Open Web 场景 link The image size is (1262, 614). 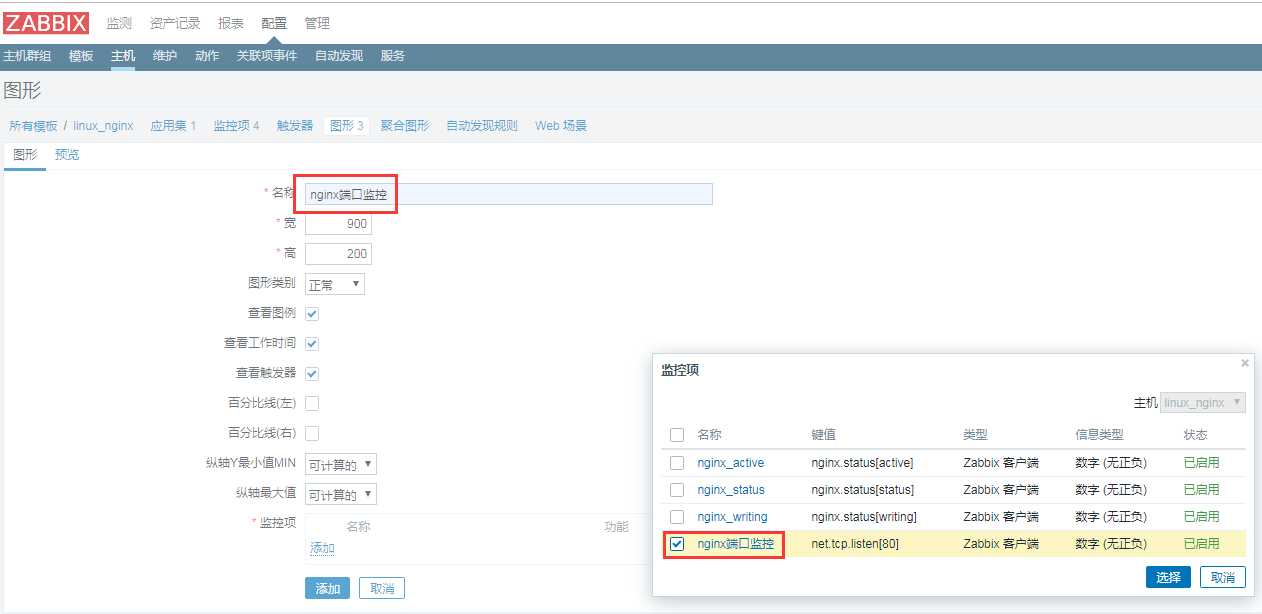click(561, 126)
